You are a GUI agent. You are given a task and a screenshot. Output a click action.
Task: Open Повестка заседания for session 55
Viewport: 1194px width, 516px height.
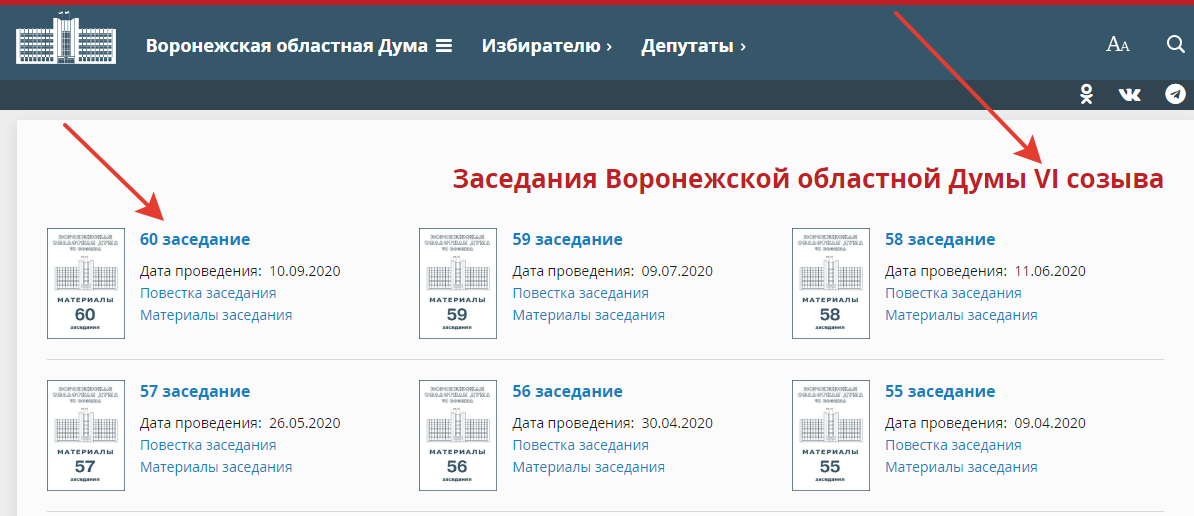[953, 445]
